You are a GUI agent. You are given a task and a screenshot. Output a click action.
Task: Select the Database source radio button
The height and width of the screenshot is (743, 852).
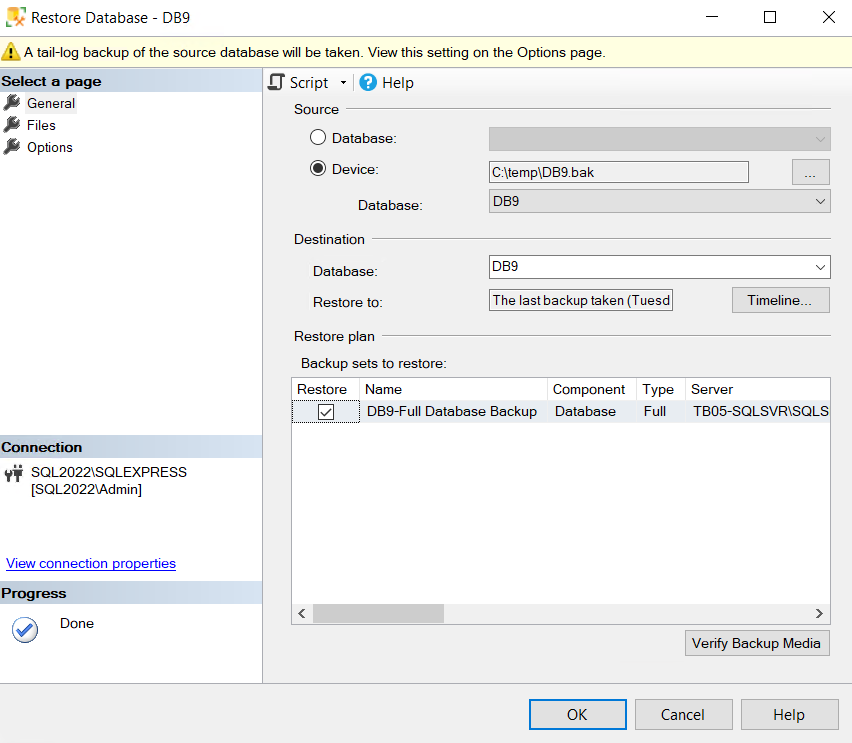click(x=318, y=137)
